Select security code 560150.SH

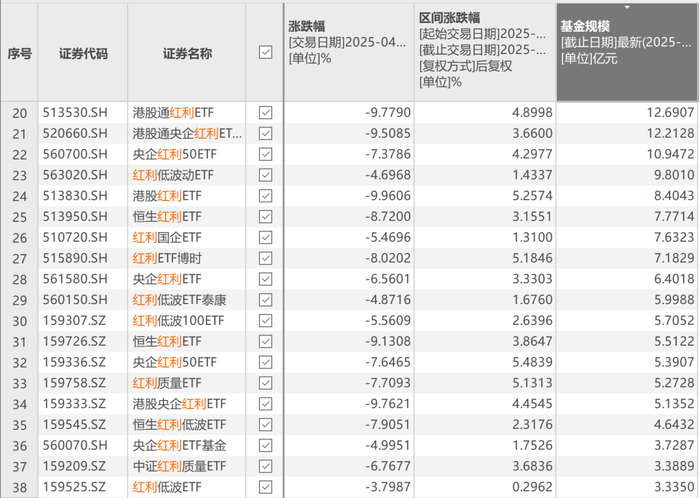tap(75, 300)
